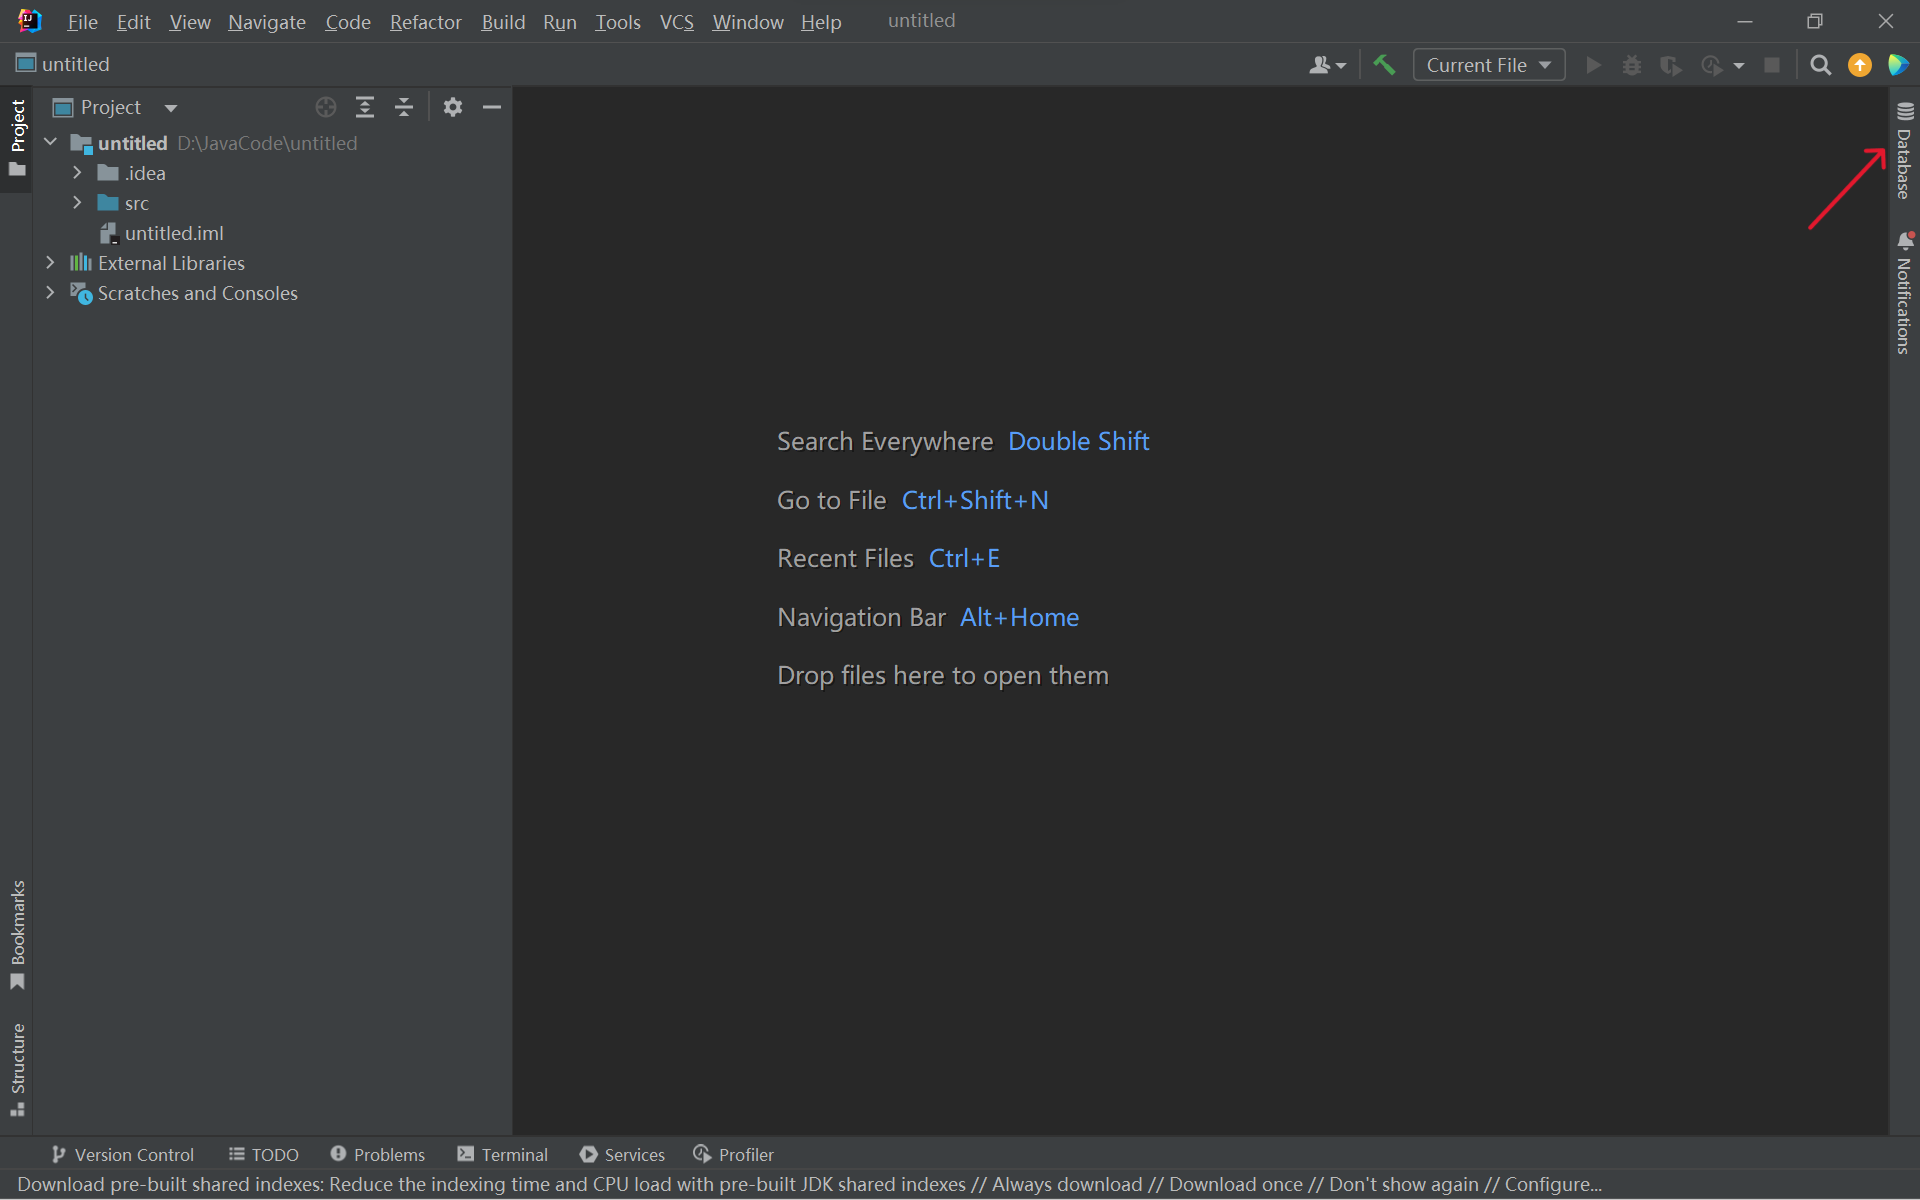Expand the src folder
Viewport: 1920px width, 1200px height.
click(x=77, y=203)
